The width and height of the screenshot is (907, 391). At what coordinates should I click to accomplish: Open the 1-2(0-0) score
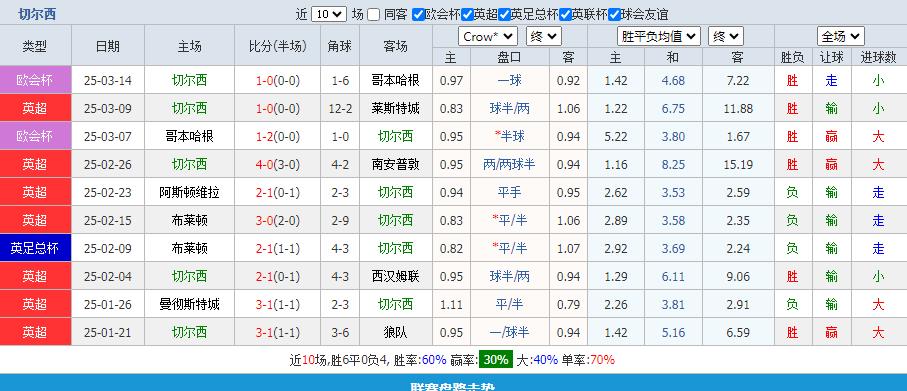pos(278,137)
